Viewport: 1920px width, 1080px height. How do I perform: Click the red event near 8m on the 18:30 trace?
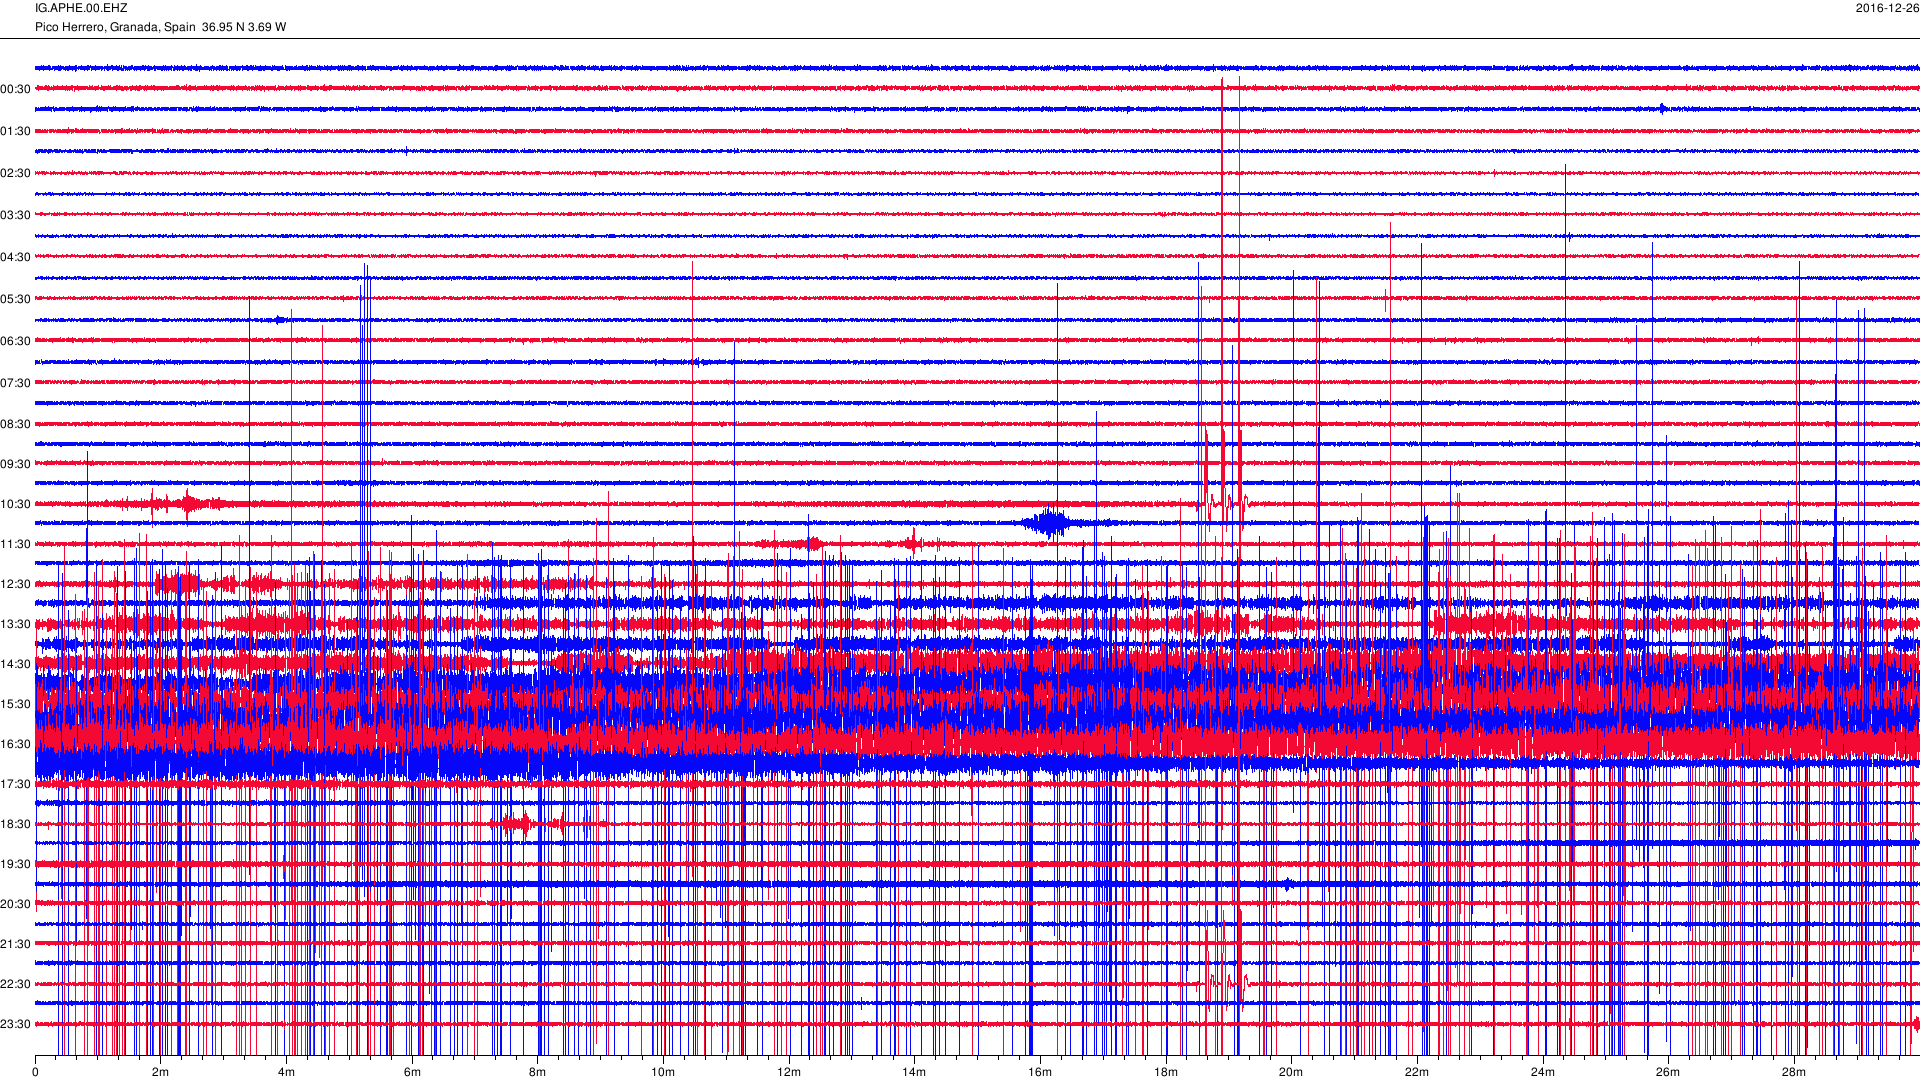(x=527, y=824)
